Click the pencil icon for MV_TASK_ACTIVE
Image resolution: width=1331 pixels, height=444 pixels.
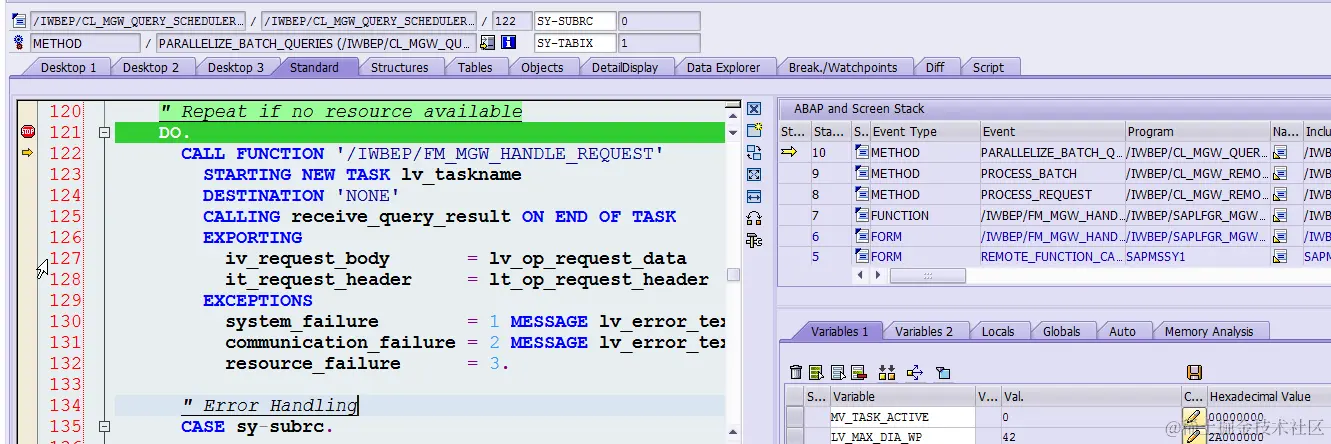coord(1194,417)
